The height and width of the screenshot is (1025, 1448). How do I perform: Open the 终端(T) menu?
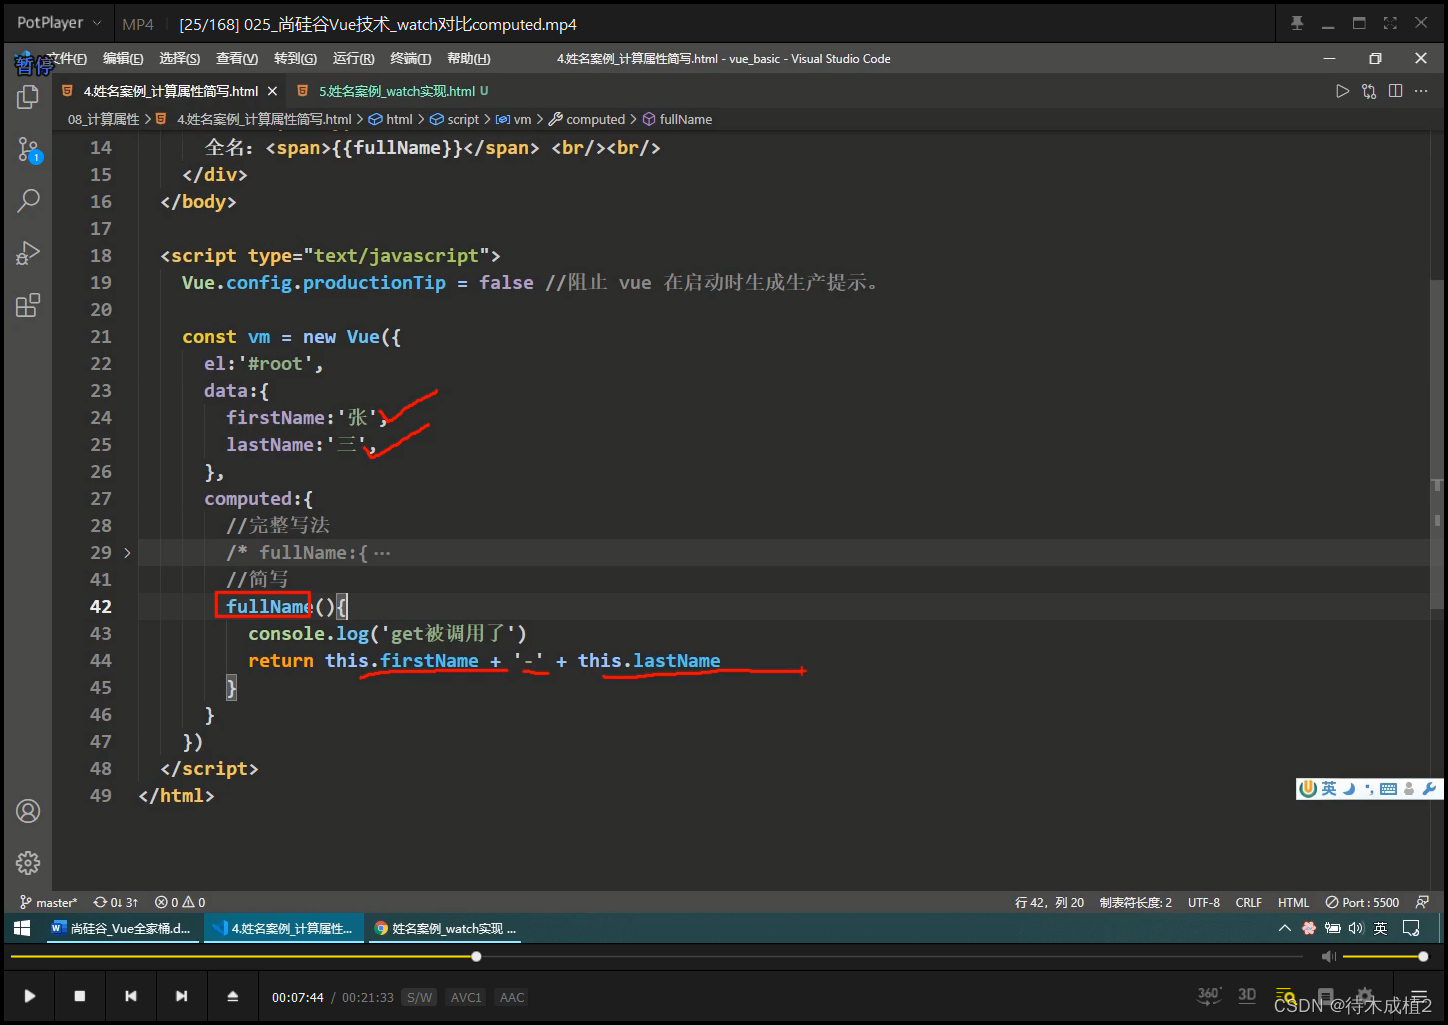pos(411,59)
